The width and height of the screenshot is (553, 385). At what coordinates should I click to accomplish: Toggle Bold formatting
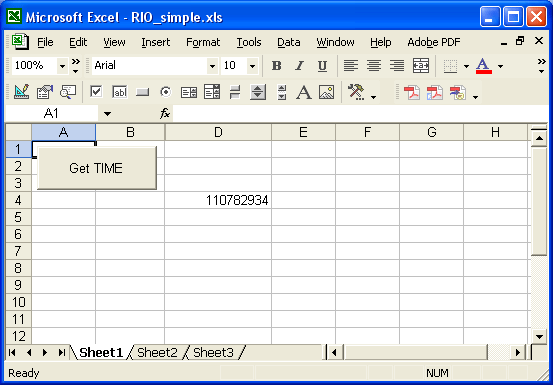coord(277,66)
